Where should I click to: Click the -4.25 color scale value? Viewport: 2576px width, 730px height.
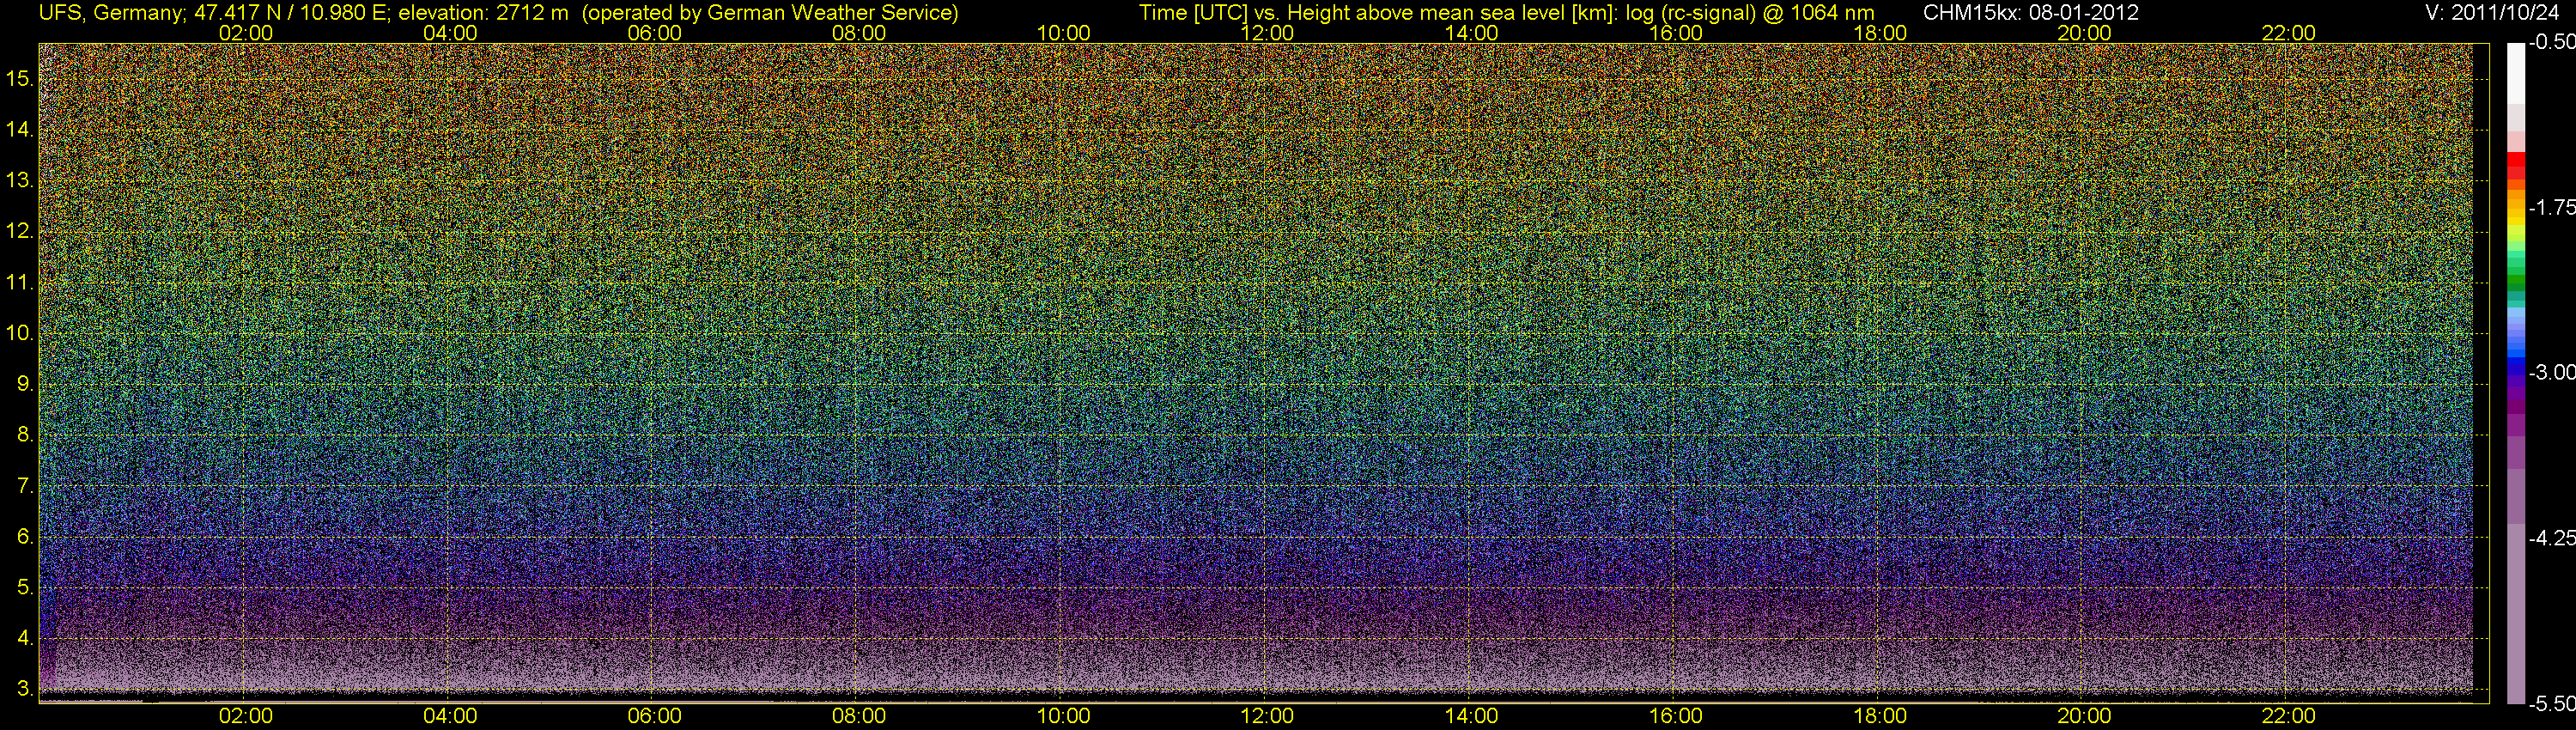click(2552, 538)
